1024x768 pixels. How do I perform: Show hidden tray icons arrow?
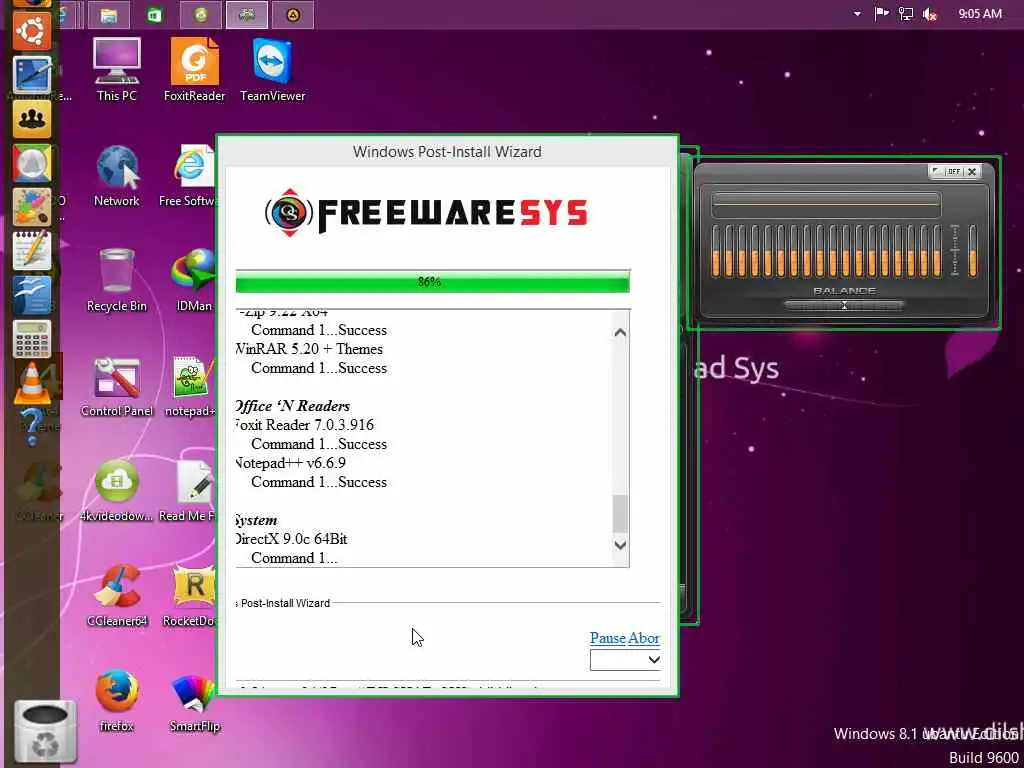(857, 14)
